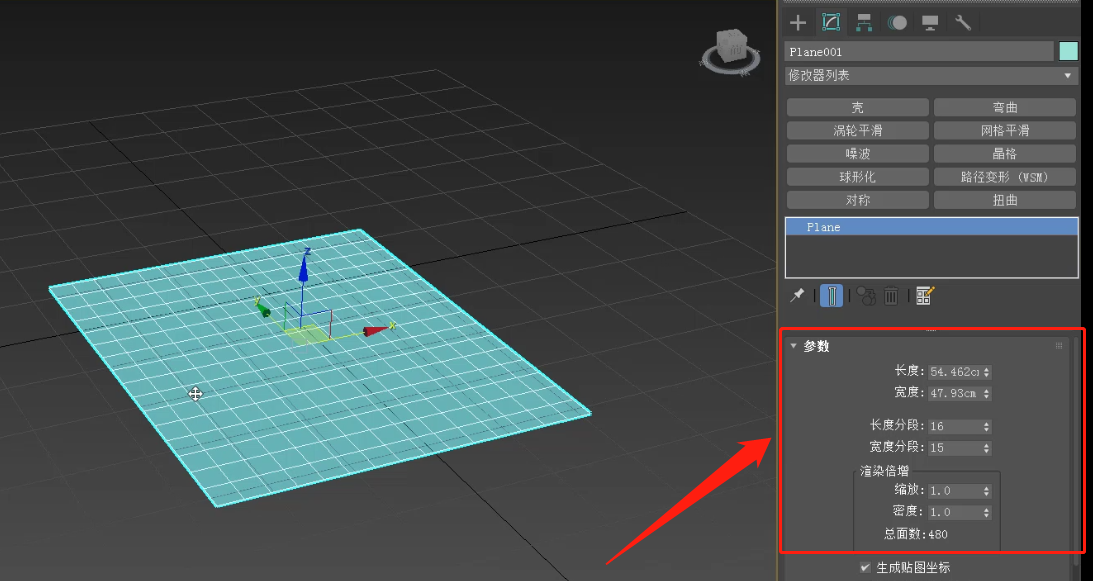The width and height of the screenshot is (1093, 581).
Task: Adjust the 长度分段 spinner arrows
Action: tap(986, 426)
